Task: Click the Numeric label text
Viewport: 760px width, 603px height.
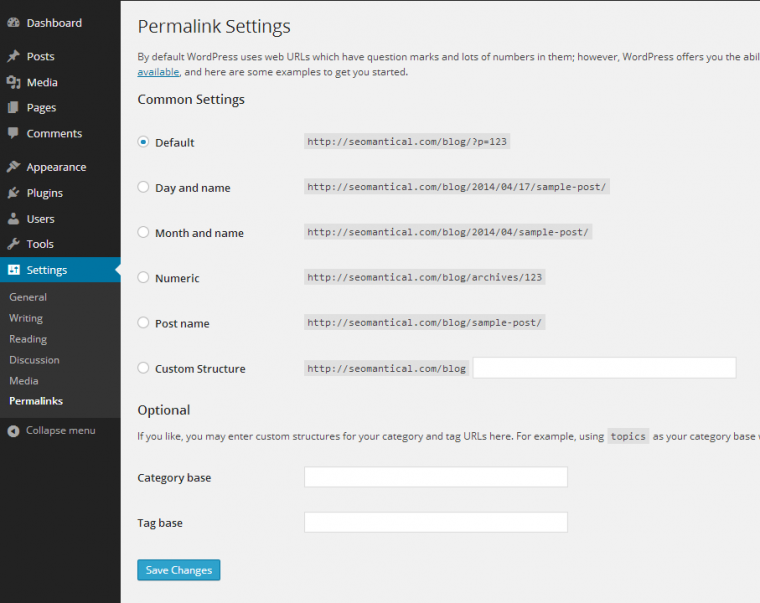Action: tap(177, 278)
